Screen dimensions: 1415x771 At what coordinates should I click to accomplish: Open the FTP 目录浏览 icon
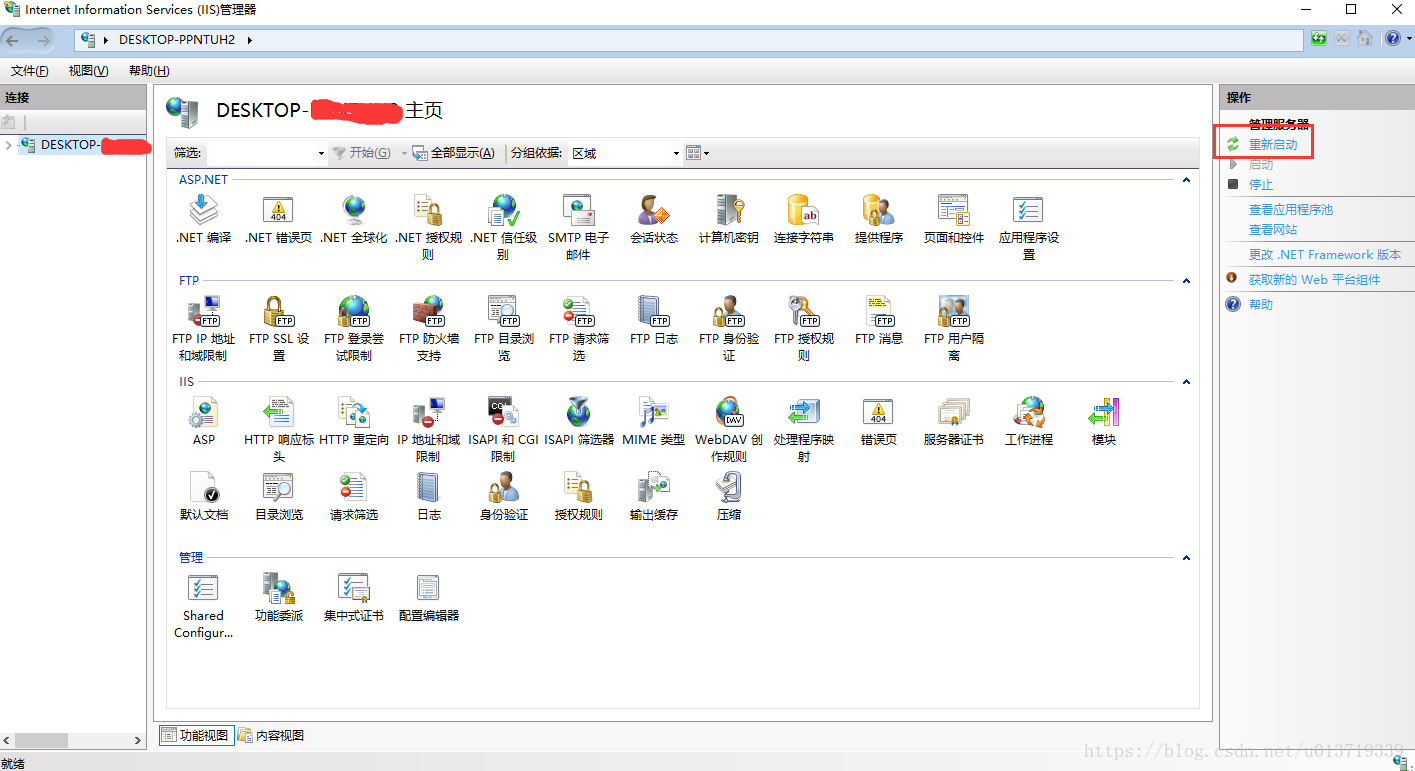(x=503, y=312)
